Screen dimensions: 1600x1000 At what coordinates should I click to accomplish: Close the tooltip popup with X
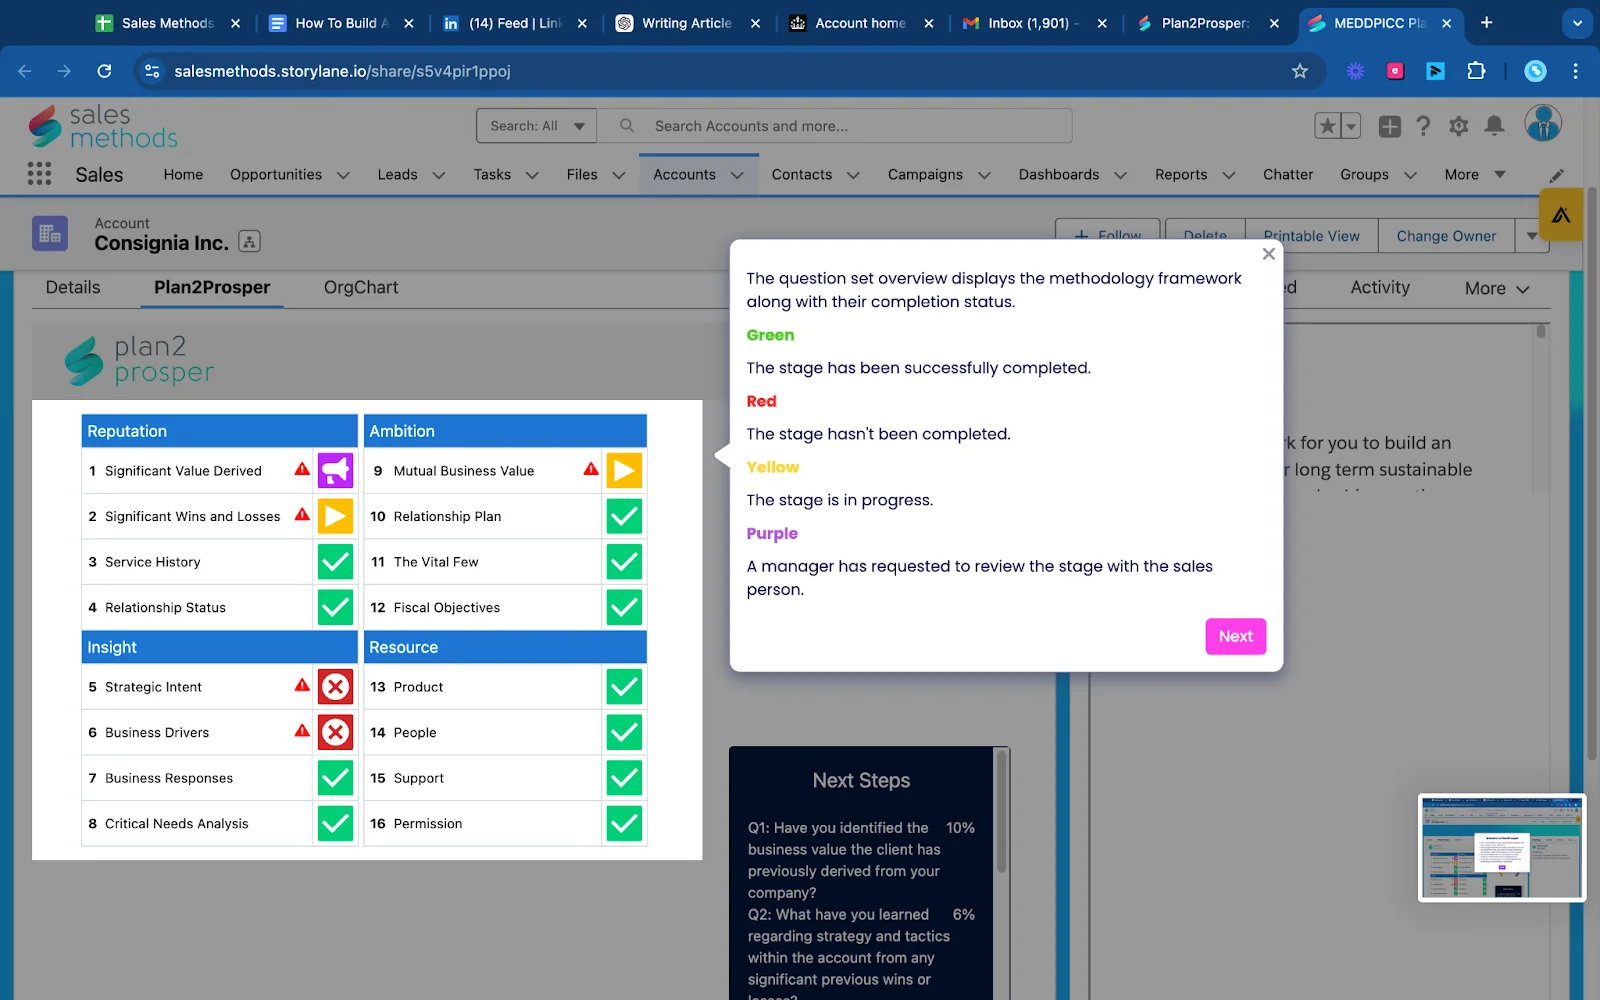point(1268,254)
